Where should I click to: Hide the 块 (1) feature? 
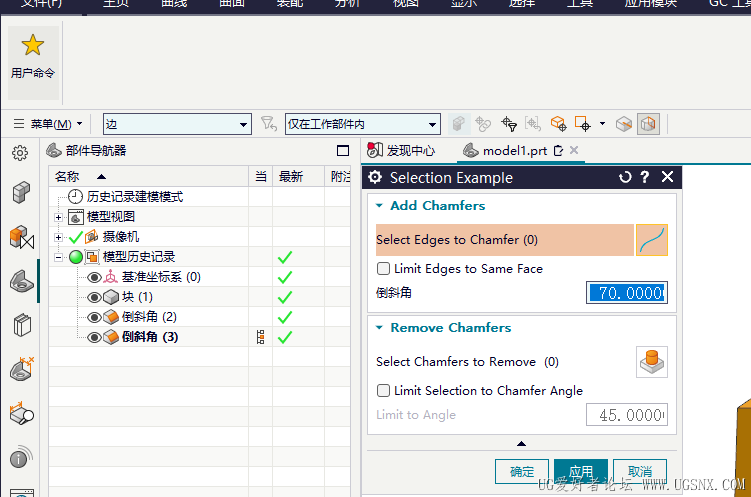click(95, 297)
